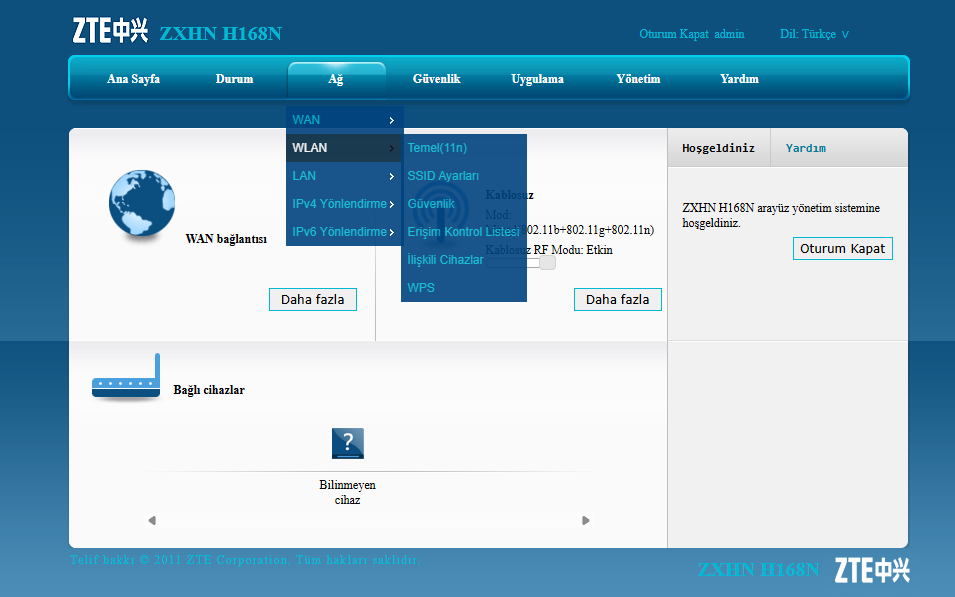Click the WAN connection globe icon

click(142, 203)
